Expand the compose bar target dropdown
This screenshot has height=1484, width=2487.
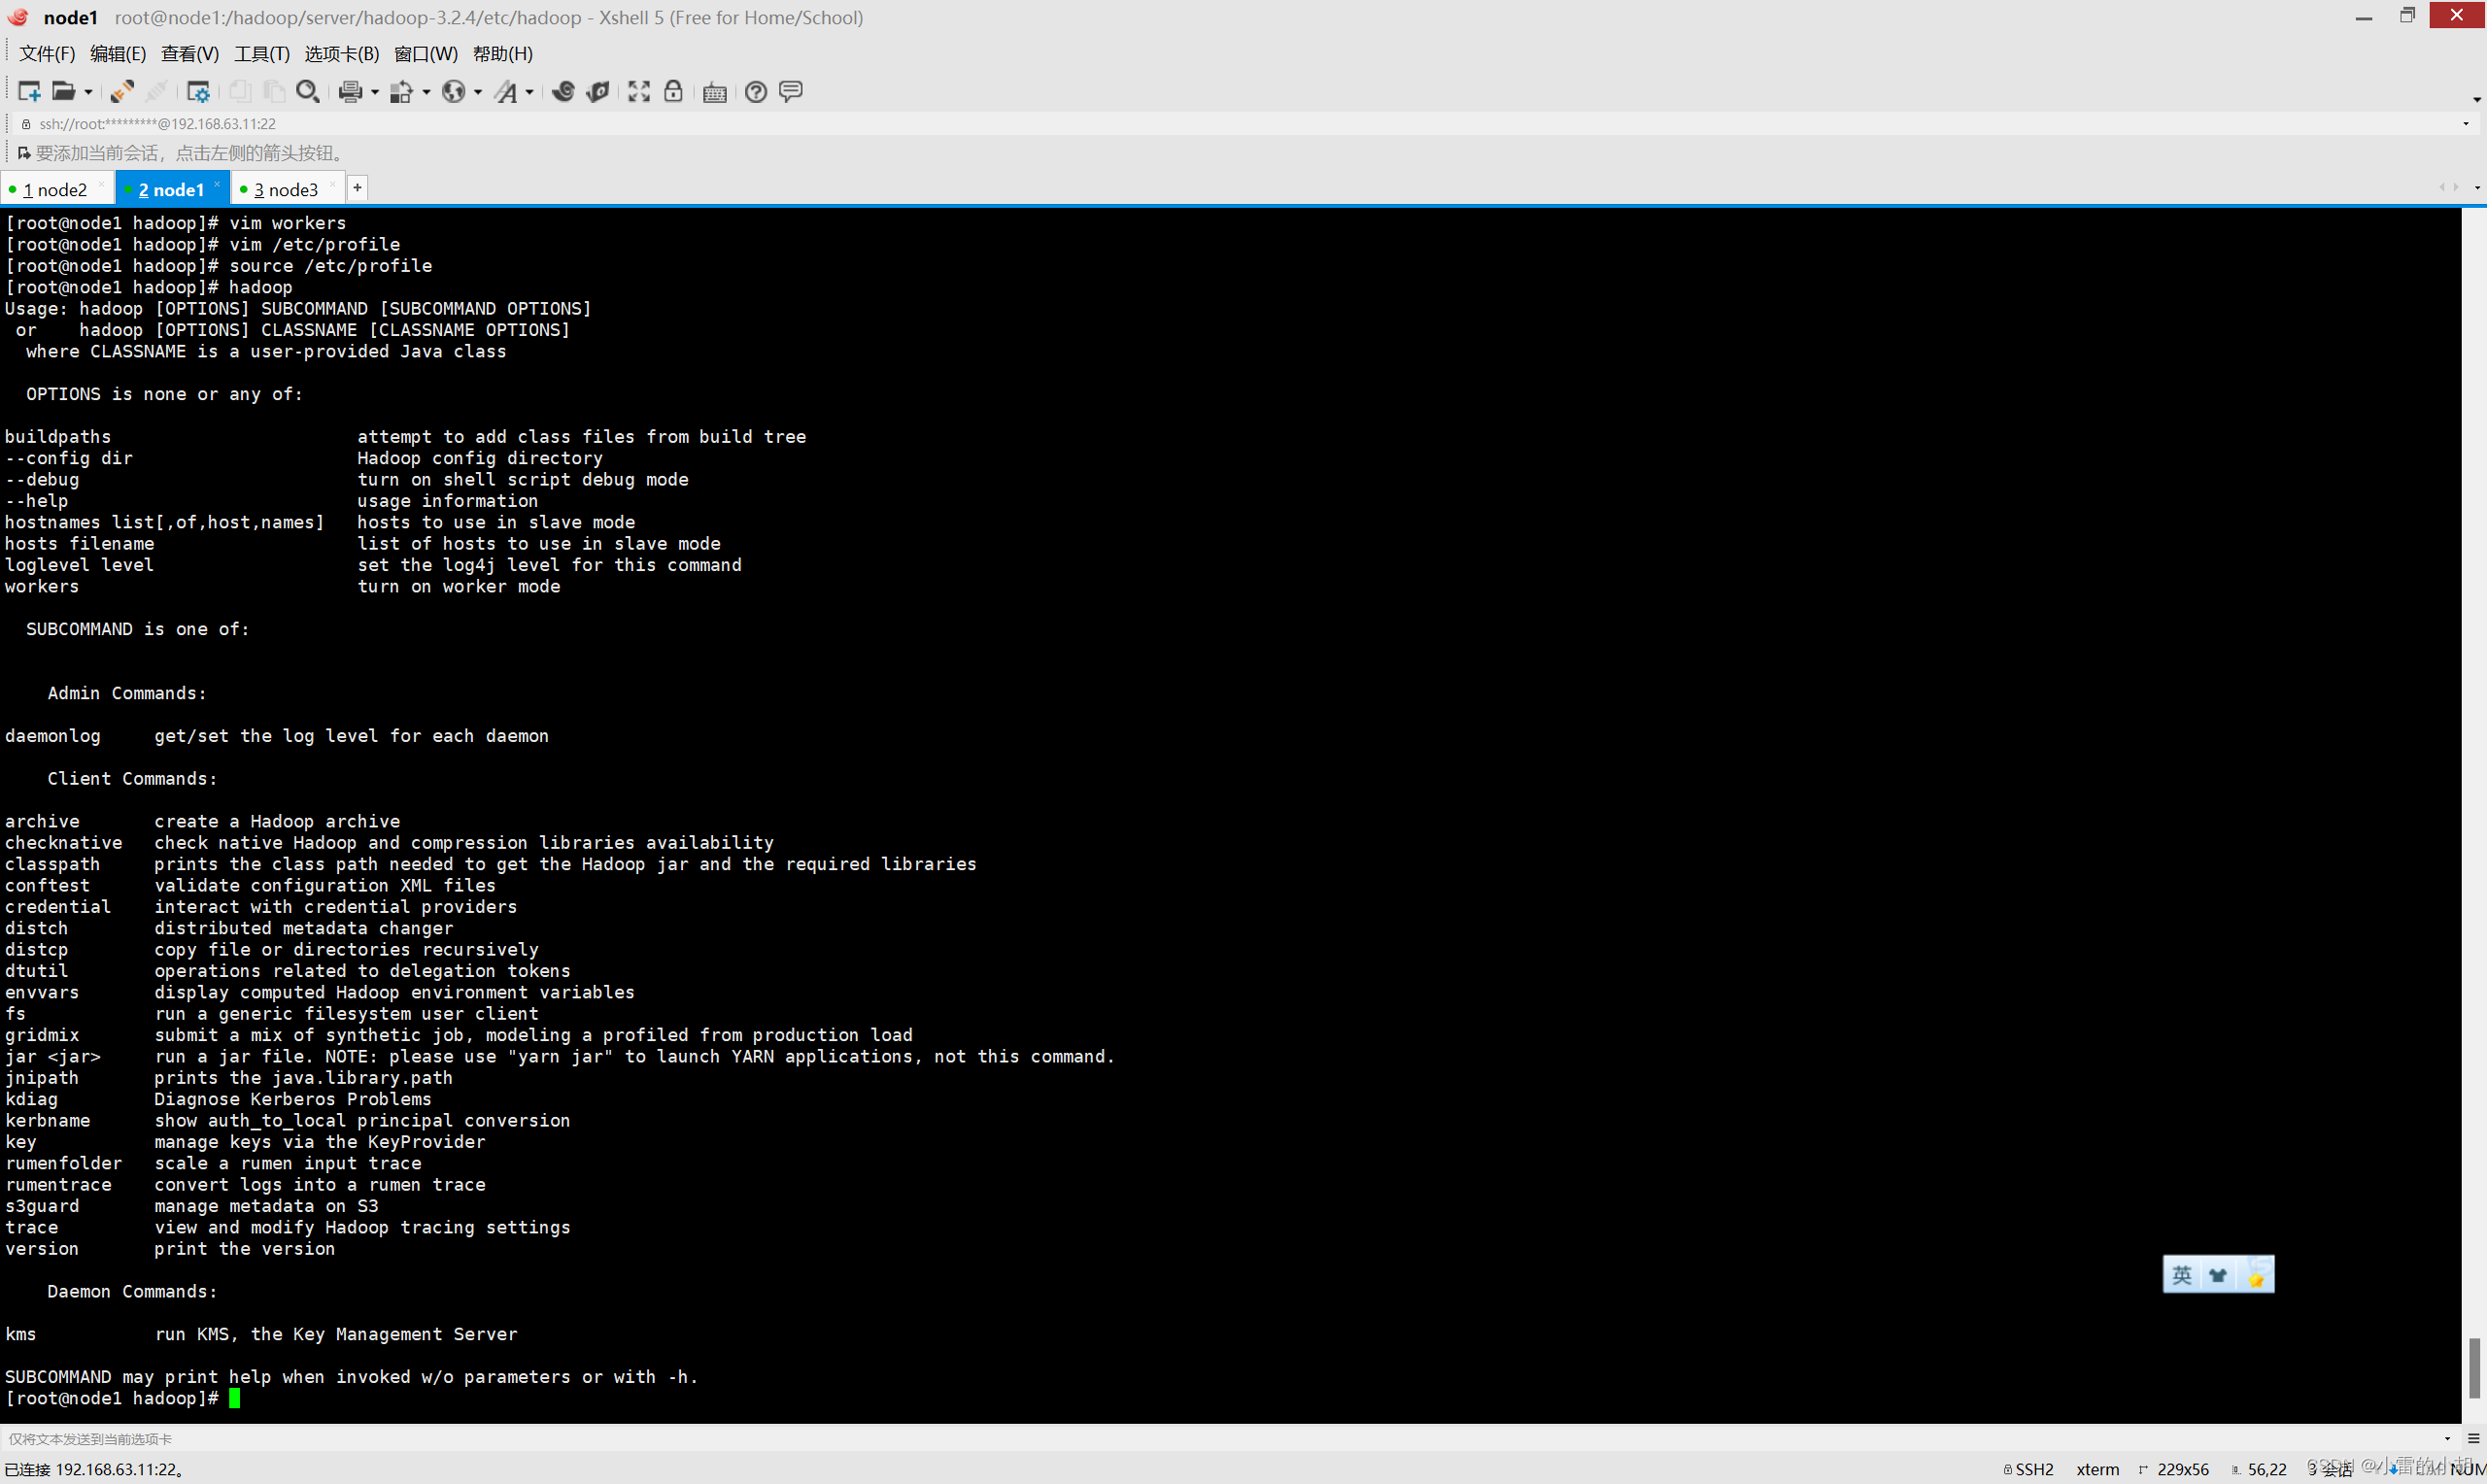tap(2447, 1439)
